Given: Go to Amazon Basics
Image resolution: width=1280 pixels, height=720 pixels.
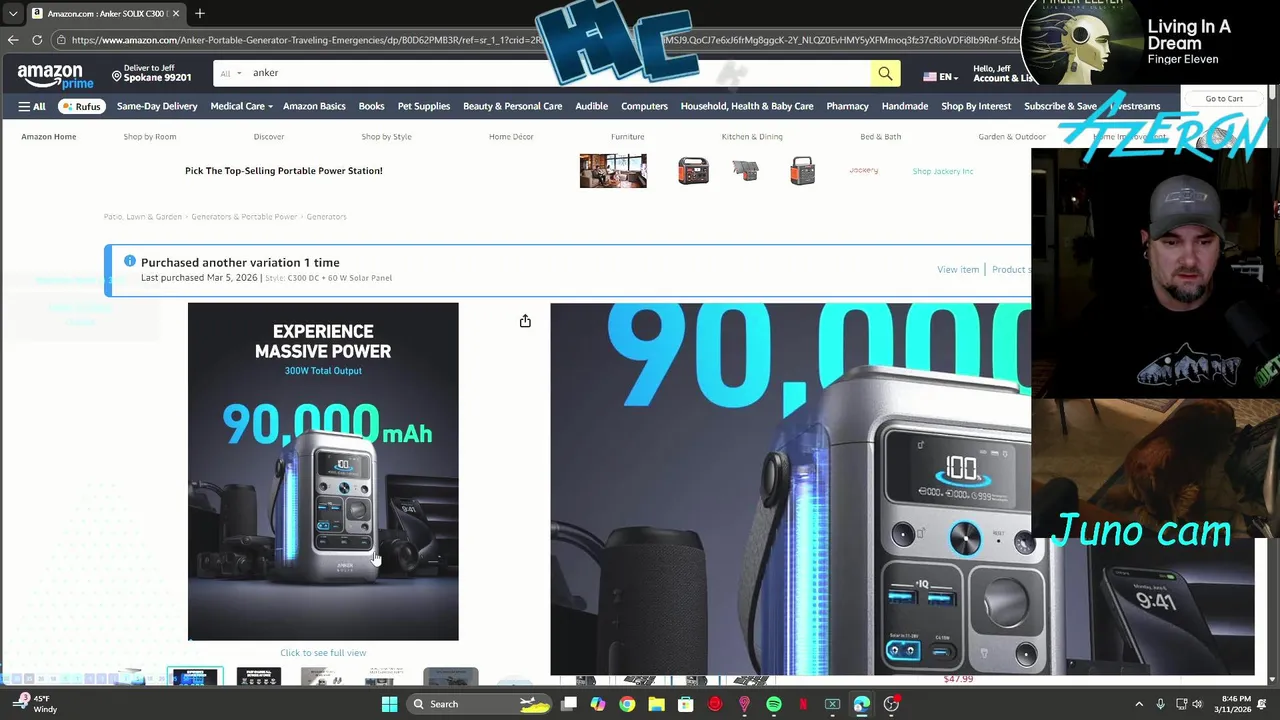Looking at the screenshot, I should pyautogui.click(x=314, y=106).
